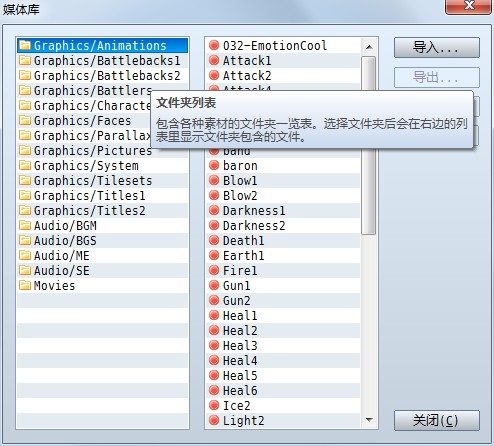Viewport: 494px width, 446px height.
Task: Click the red dot icon beside Darkness1
Action: [214, 210]
